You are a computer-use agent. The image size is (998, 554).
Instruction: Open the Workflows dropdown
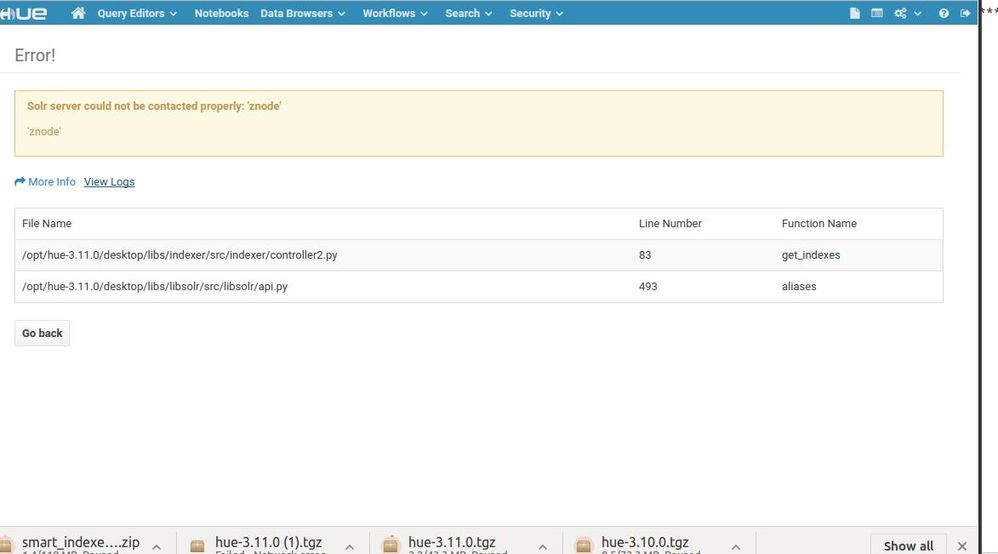pyautogui.click(x=395, y=13)
